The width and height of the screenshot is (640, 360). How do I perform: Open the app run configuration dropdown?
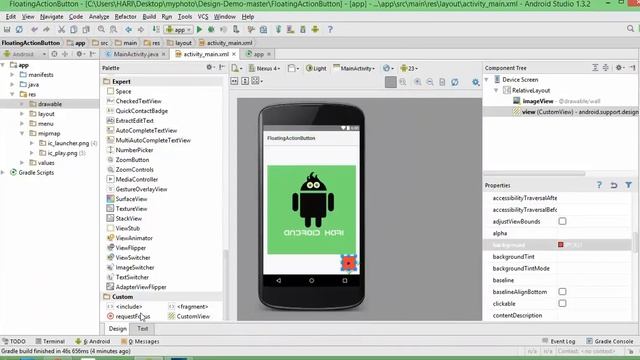coord(178,29)
